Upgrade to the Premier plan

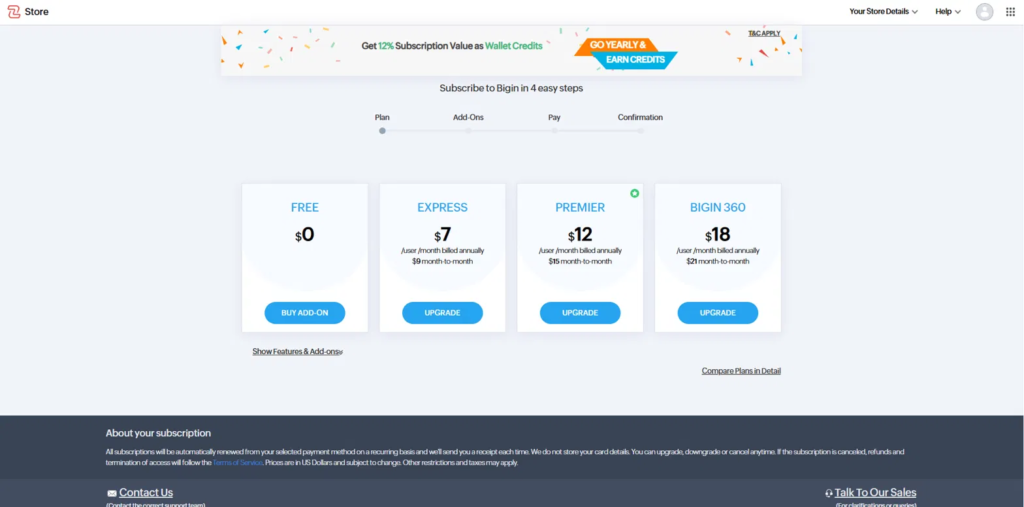click(580, 313)
